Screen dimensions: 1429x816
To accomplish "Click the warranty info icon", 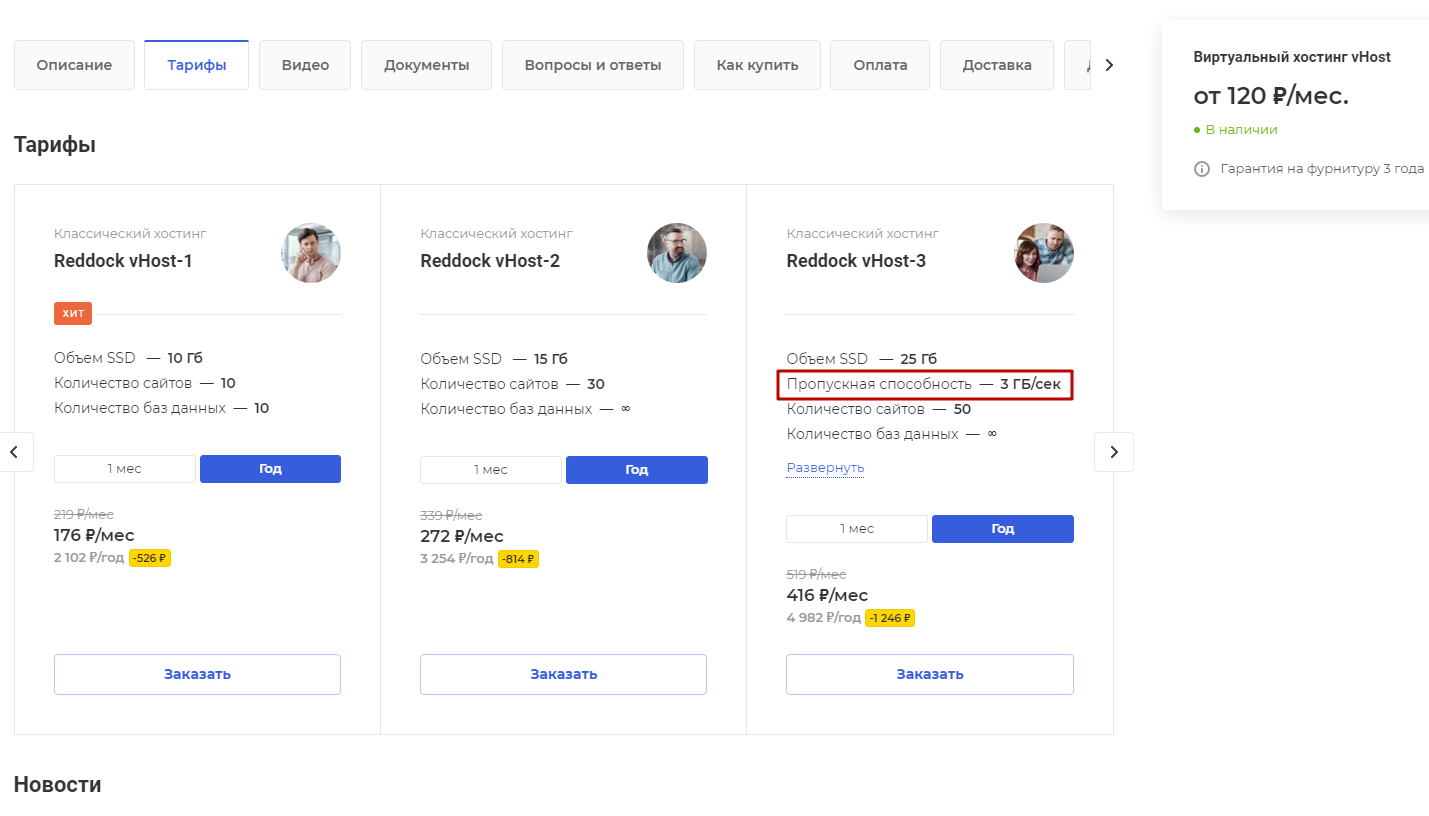I will click(x=1202, y=169).
